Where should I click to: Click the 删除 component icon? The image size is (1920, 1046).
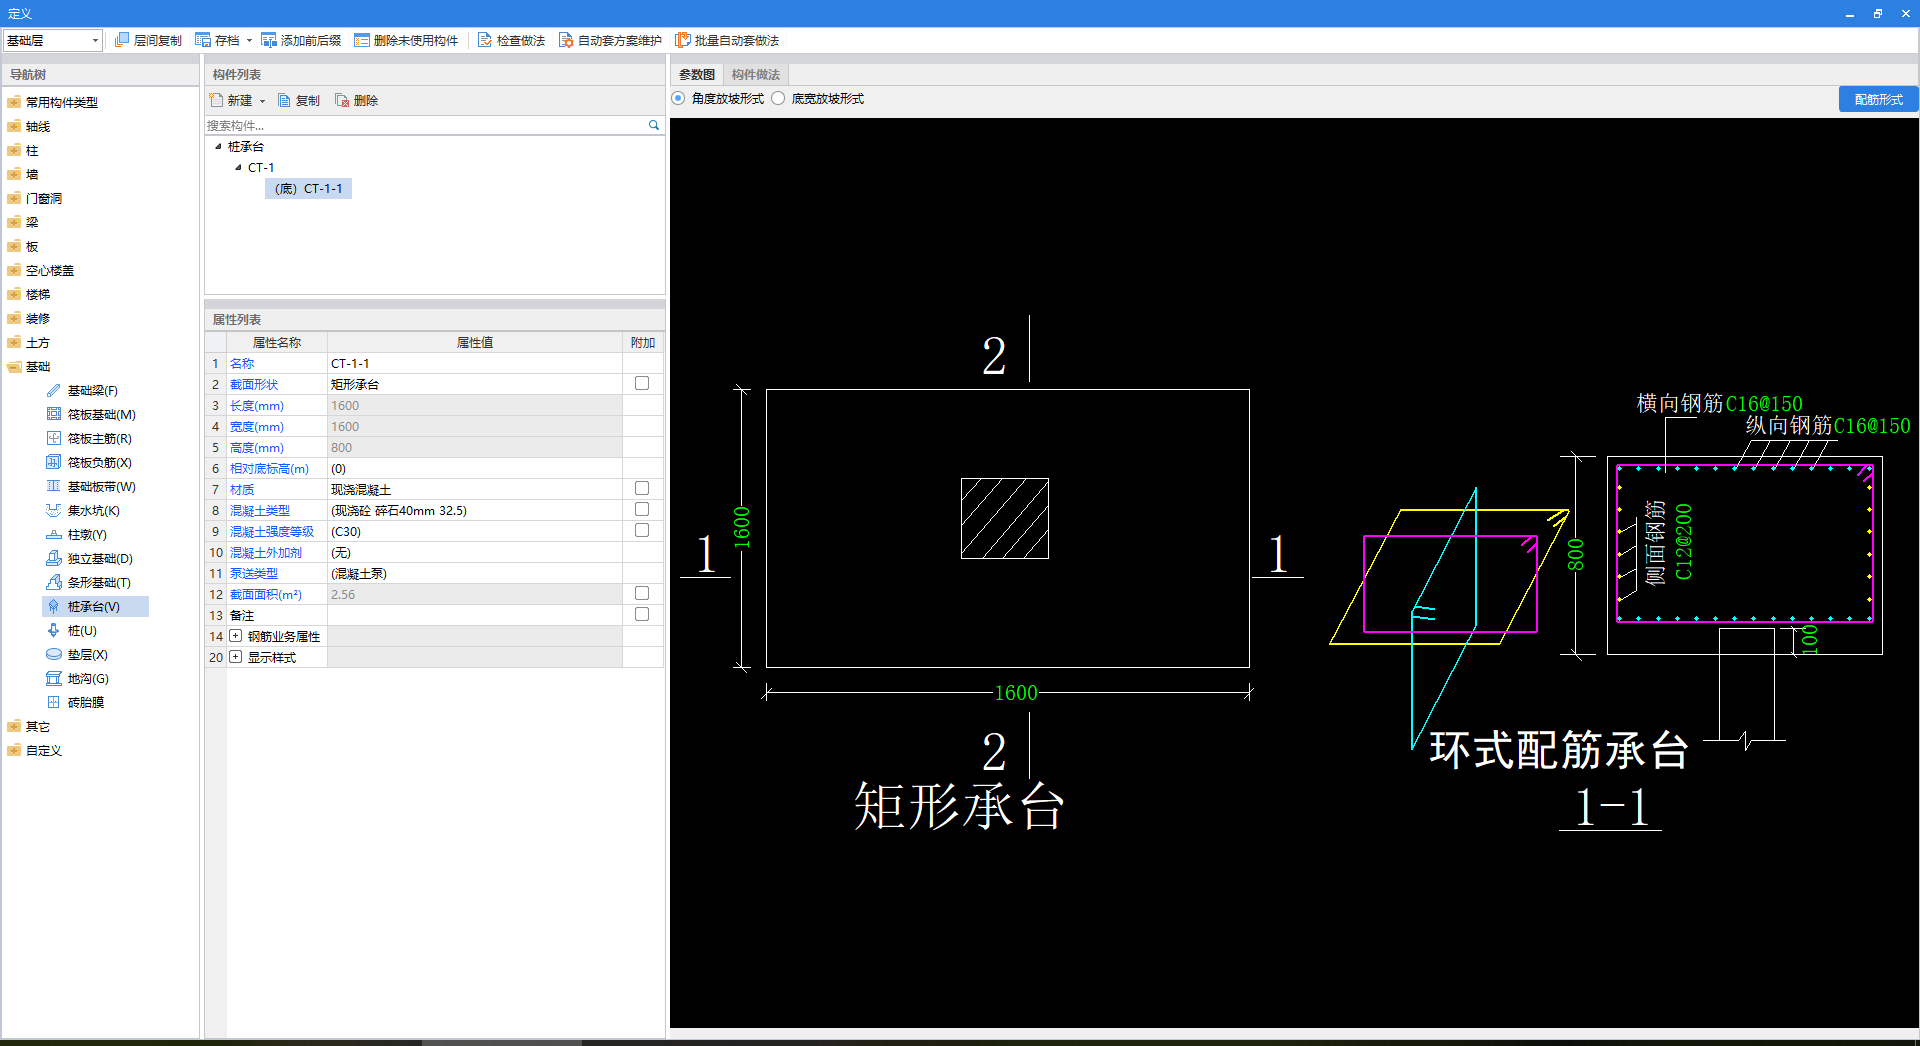342,100
